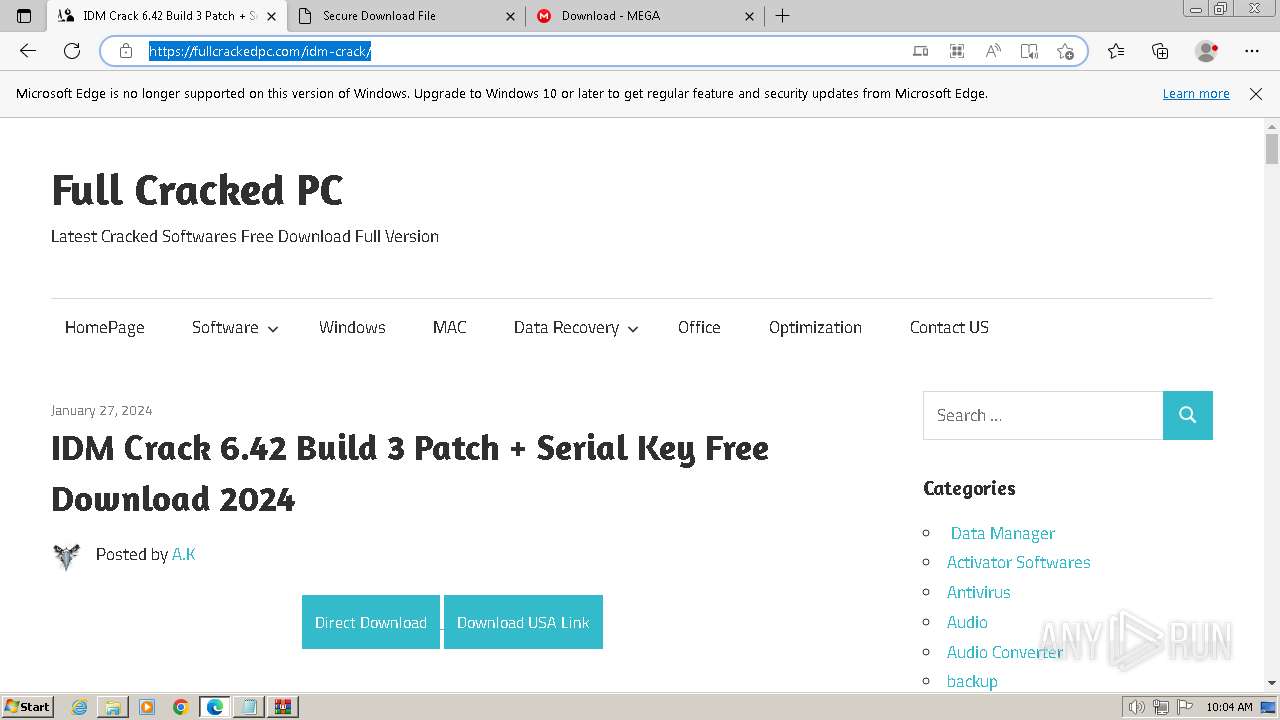This screenshot has height=720, width=1280.
Task: Open the Favorites list
Action: pos(1116,51)
